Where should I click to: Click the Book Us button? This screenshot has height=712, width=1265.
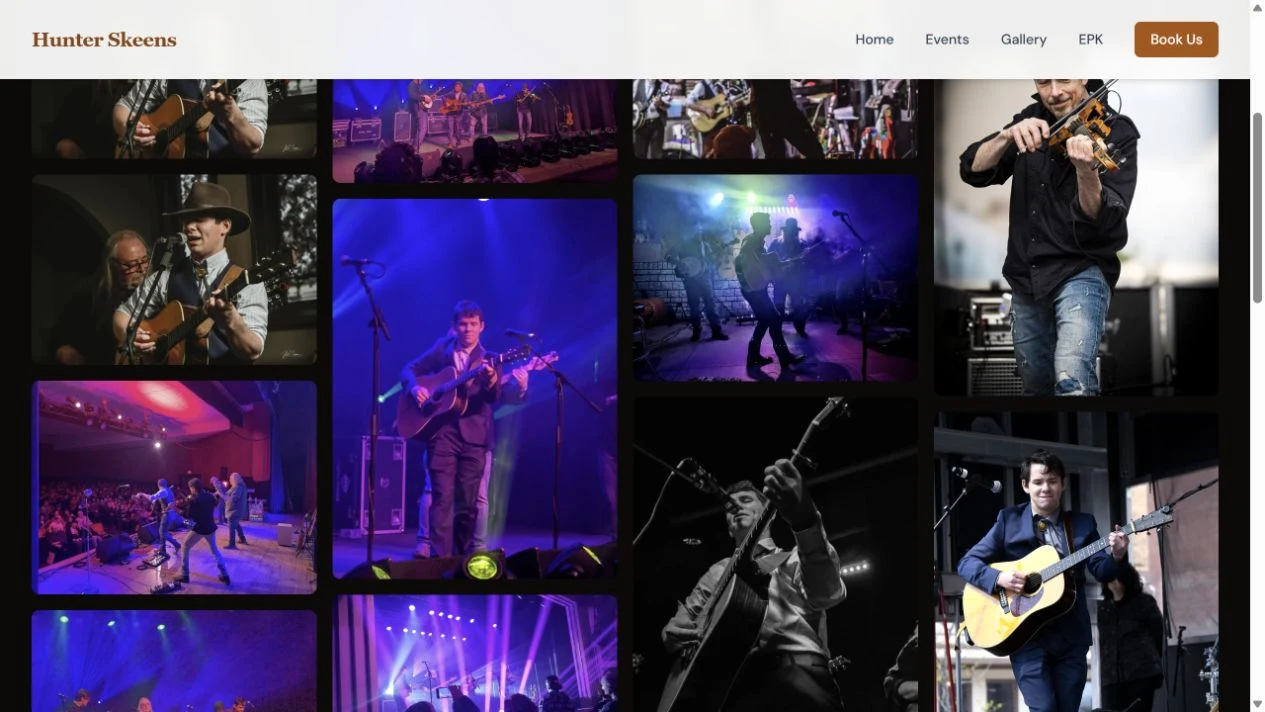(x=1176, y=39)
